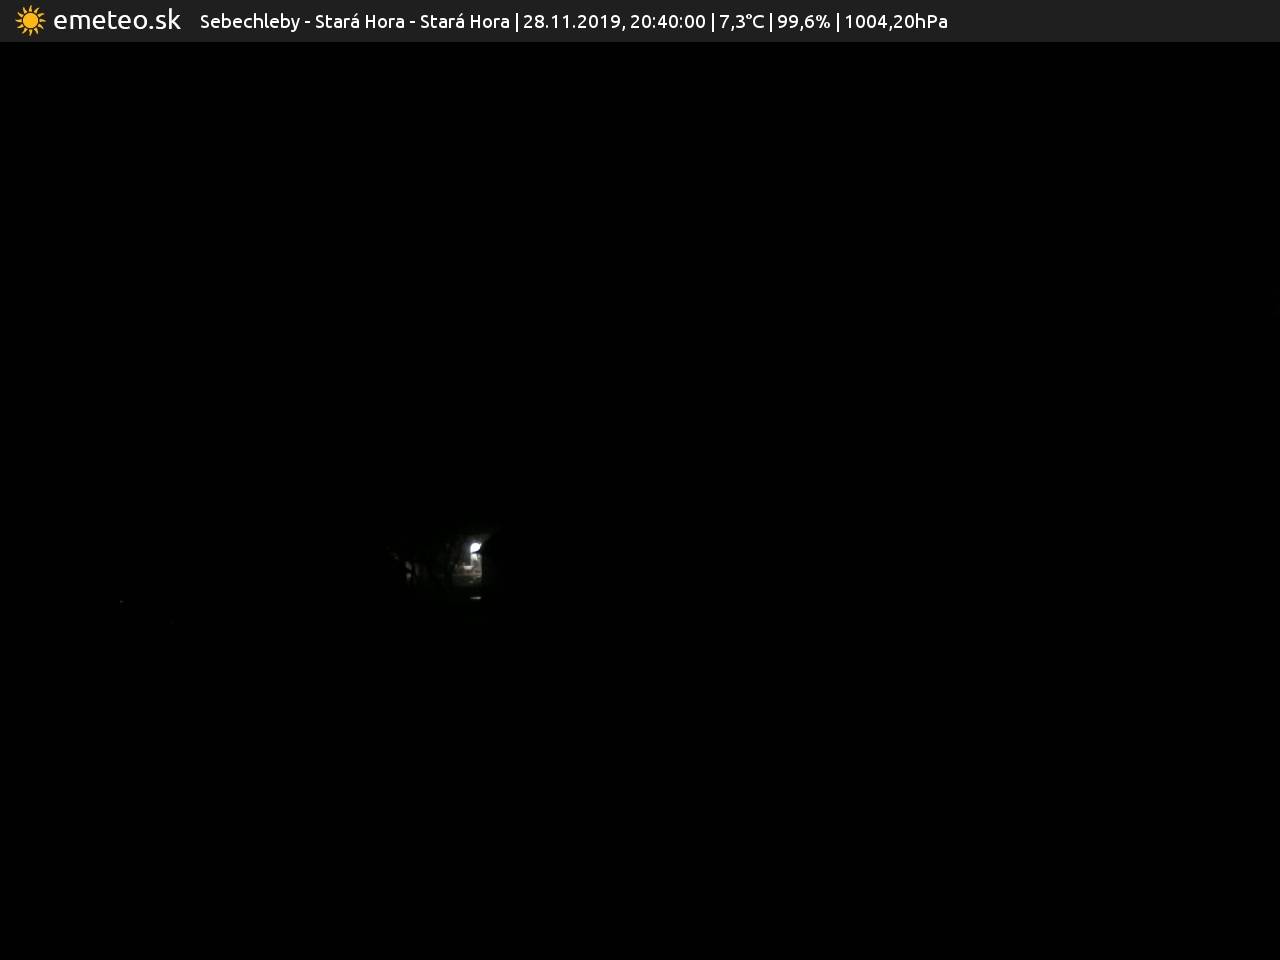1280x960 pixels.
Task: Click the yellow sun logo icon
Action: [30, 21]
